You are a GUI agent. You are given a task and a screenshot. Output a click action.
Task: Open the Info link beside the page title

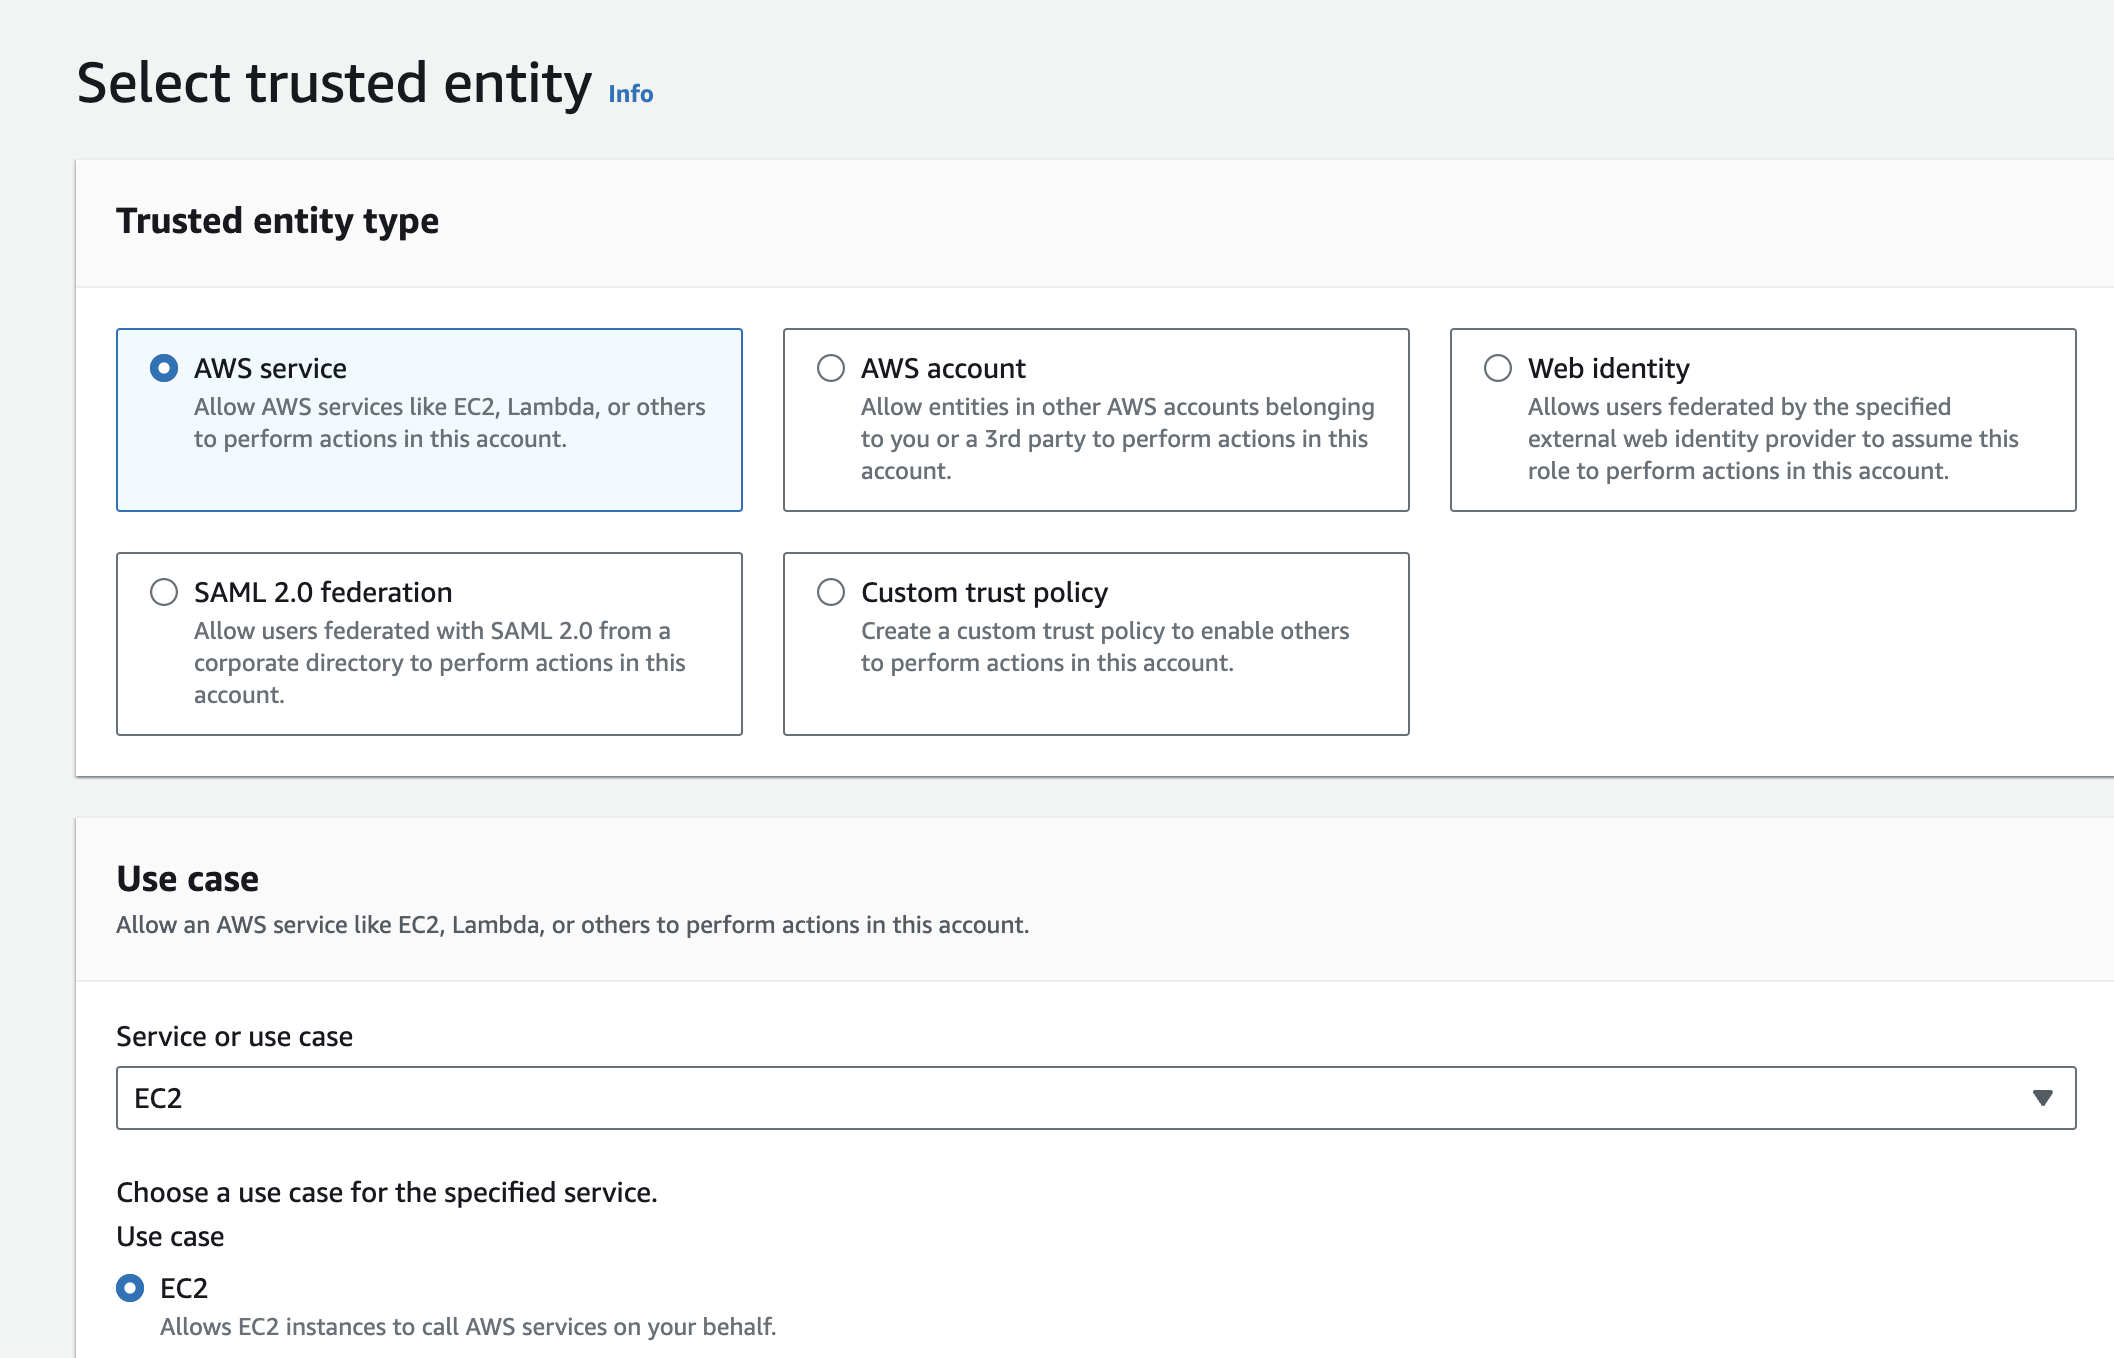click(631, 94)
